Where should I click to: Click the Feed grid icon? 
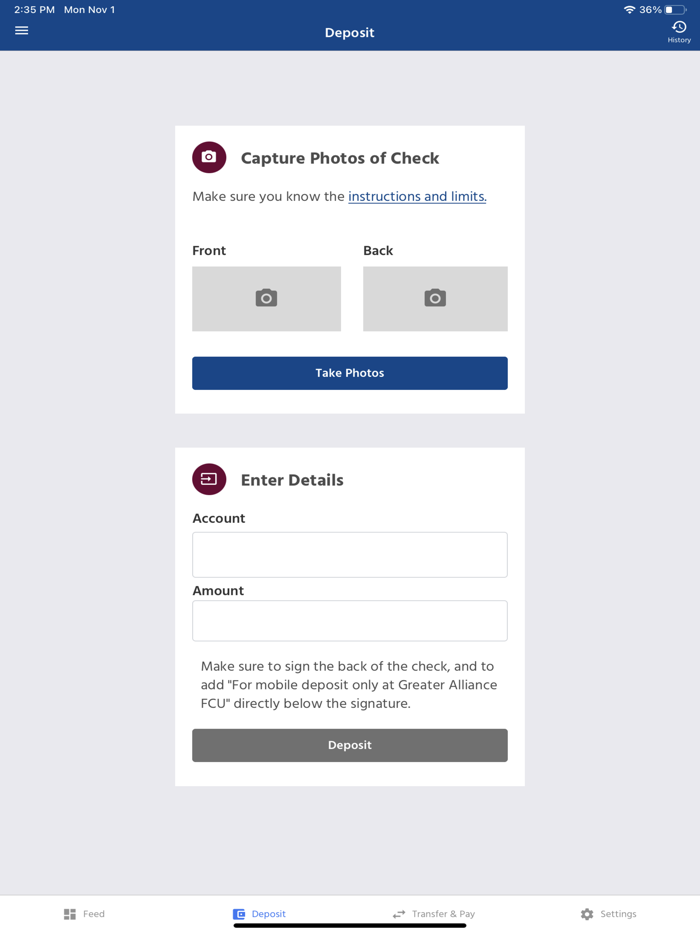pos(70,914)
